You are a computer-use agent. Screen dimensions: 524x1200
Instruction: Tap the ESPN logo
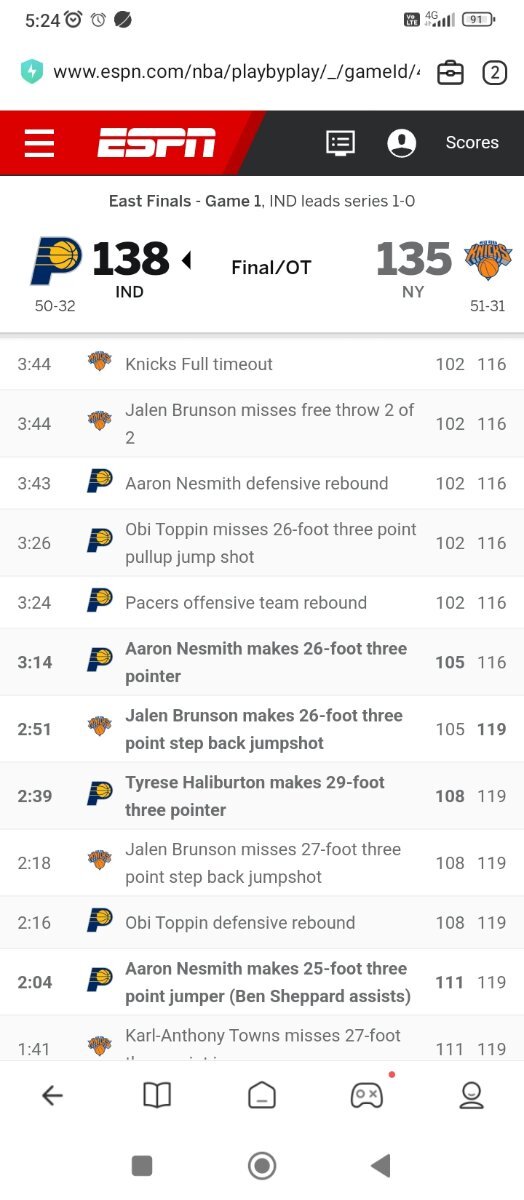click(x=156, y=143)
